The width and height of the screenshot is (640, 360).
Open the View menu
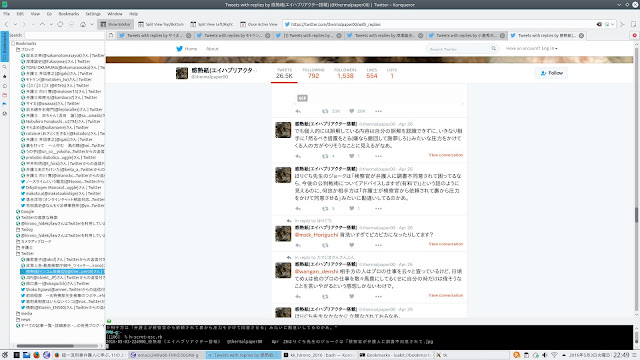[35, 13]
